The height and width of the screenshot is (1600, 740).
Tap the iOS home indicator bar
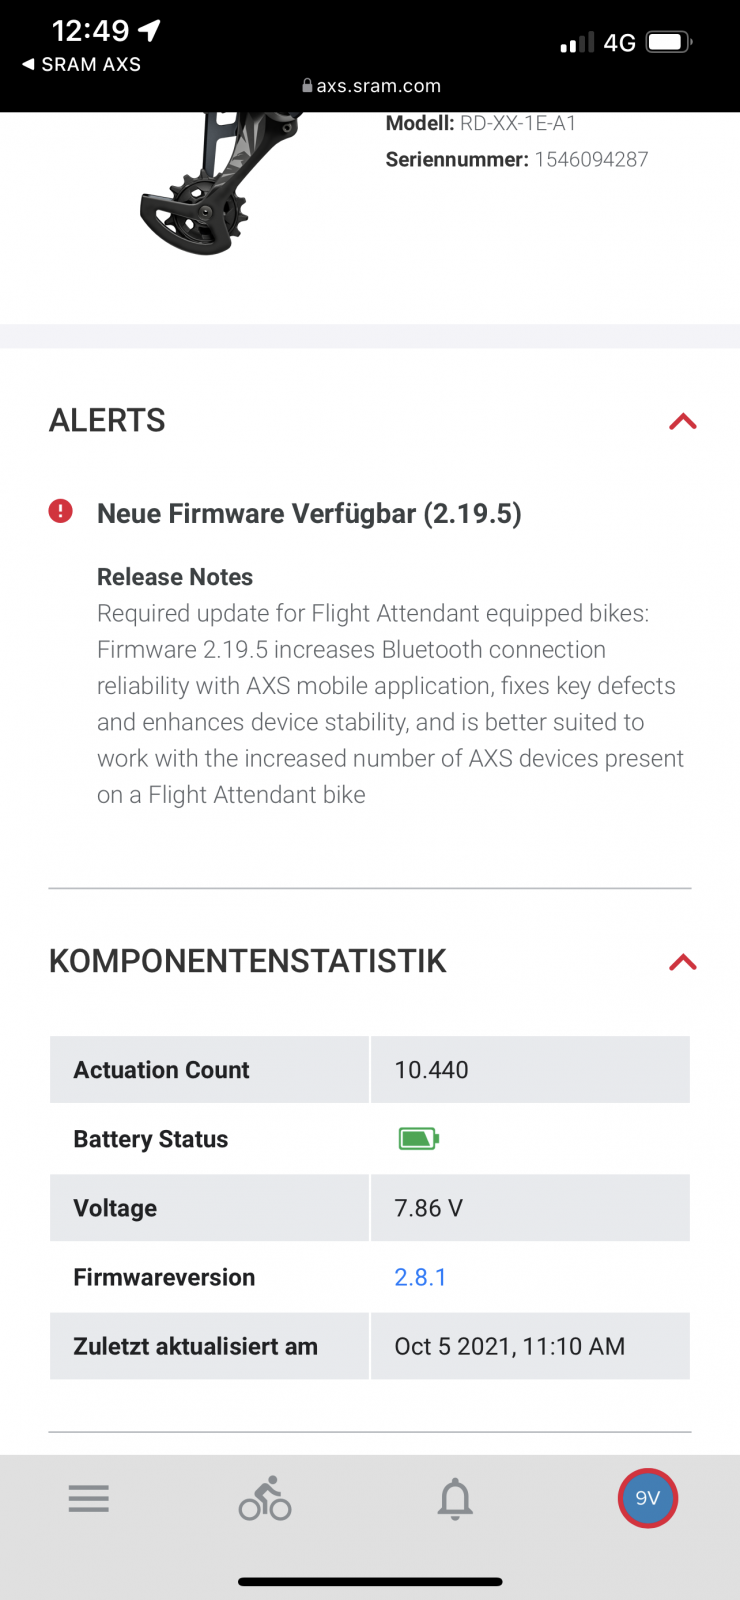(x=370, y=1582)
